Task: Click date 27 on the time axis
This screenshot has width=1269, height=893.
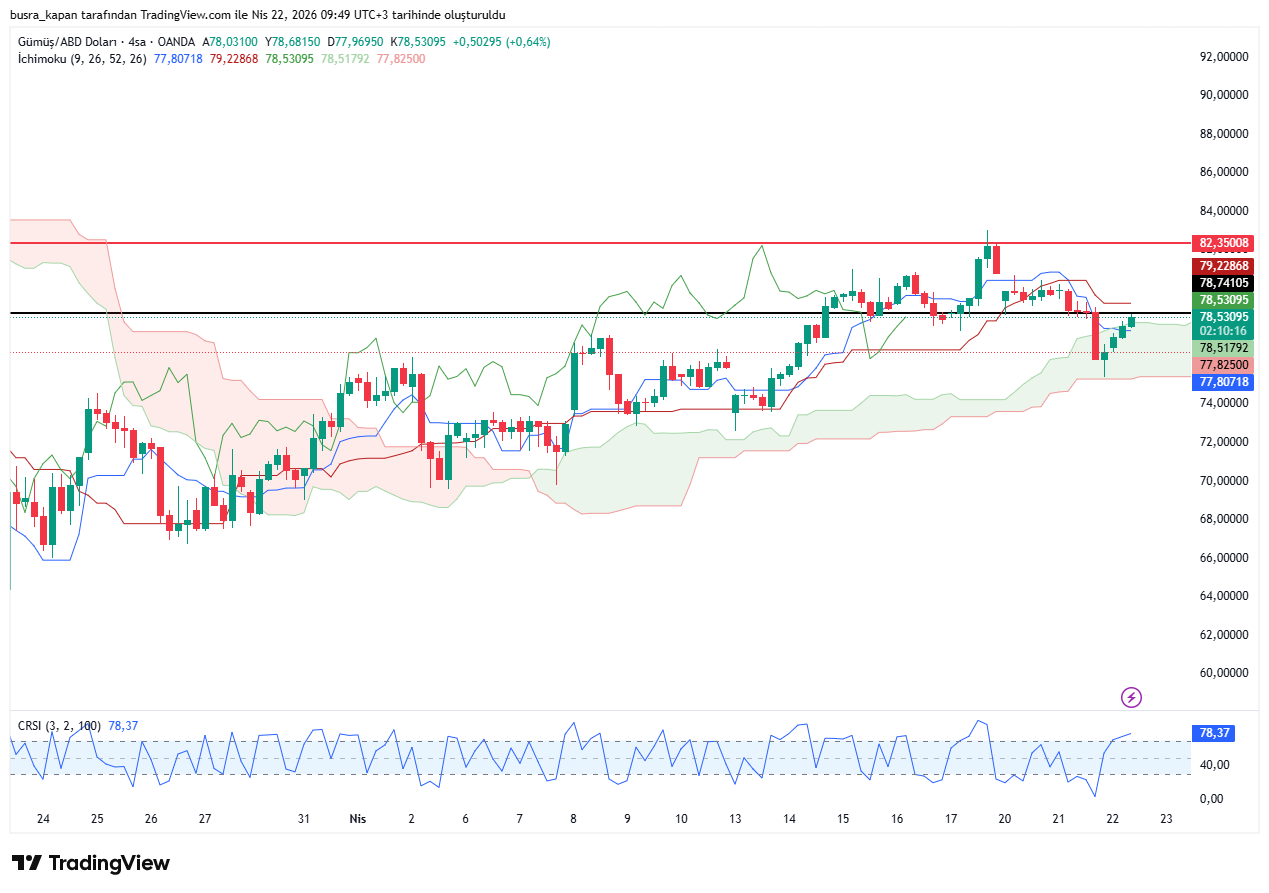Action: point(205,818)
